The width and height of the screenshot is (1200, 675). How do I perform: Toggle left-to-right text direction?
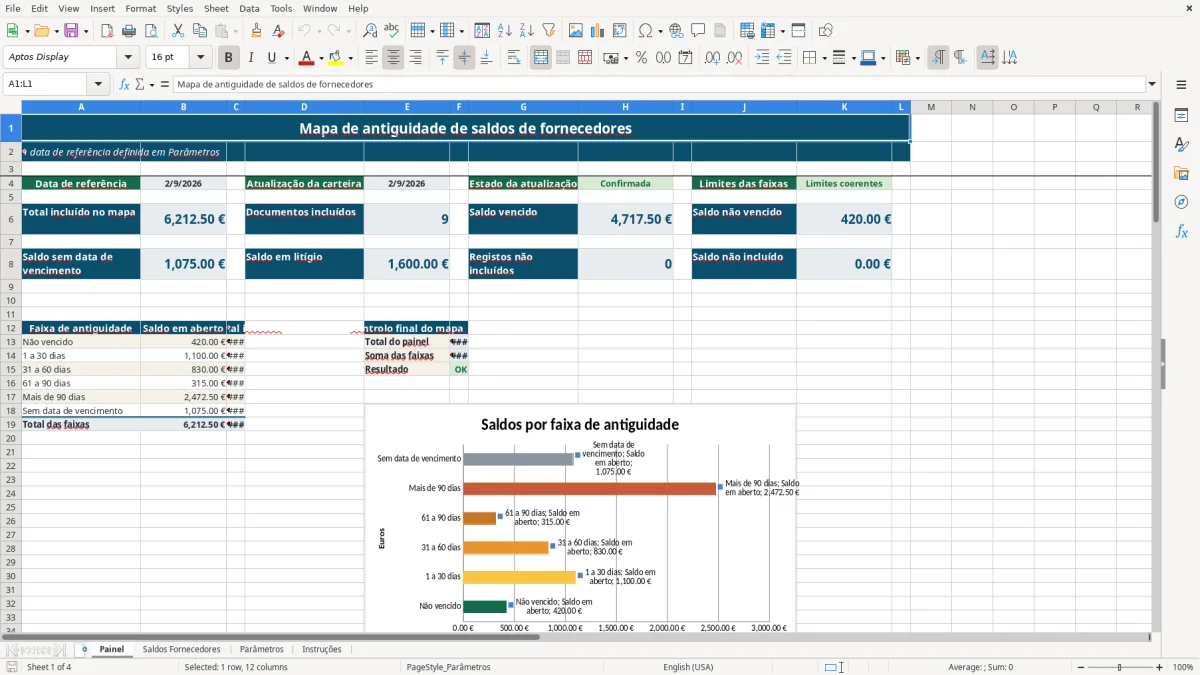(938, 58)
